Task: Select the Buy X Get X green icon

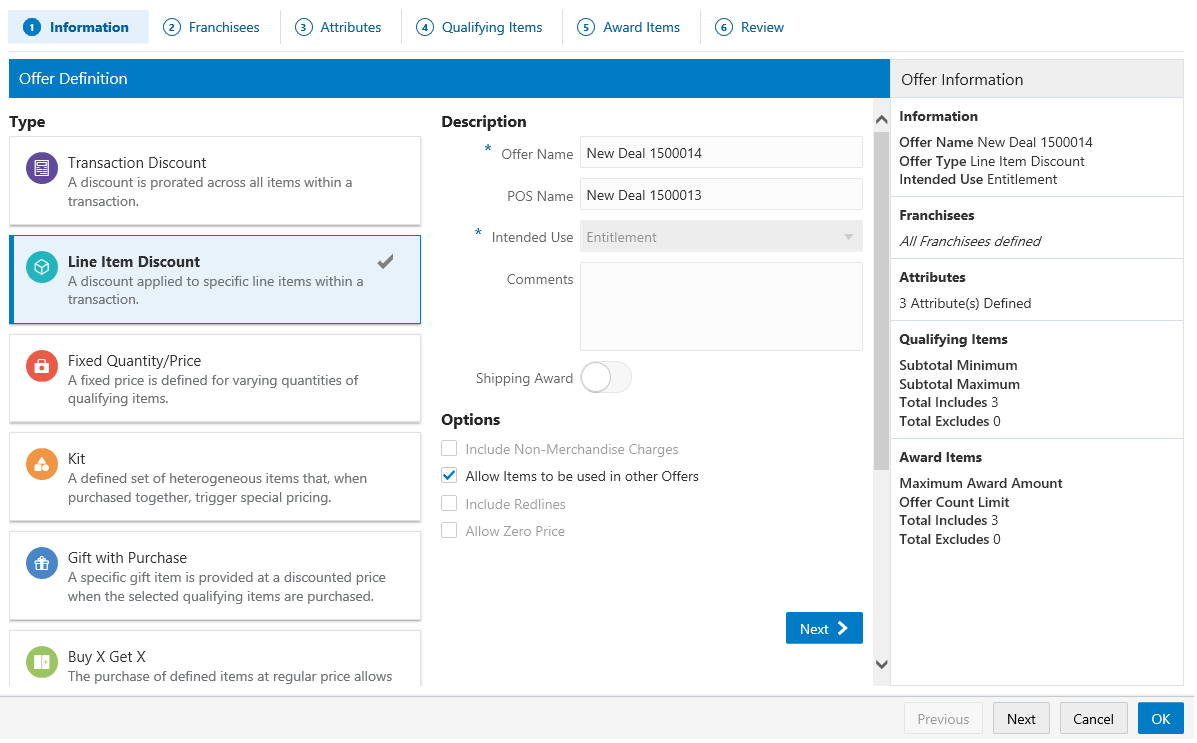Action: (42, 662)
